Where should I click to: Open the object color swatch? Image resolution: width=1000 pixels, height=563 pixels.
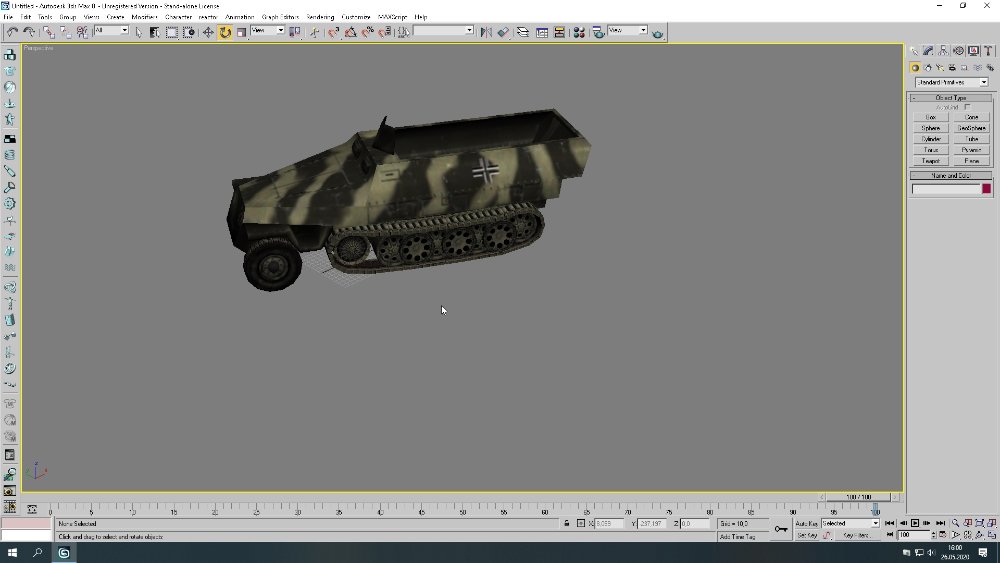pyautogui.click(x=987, y=189)
